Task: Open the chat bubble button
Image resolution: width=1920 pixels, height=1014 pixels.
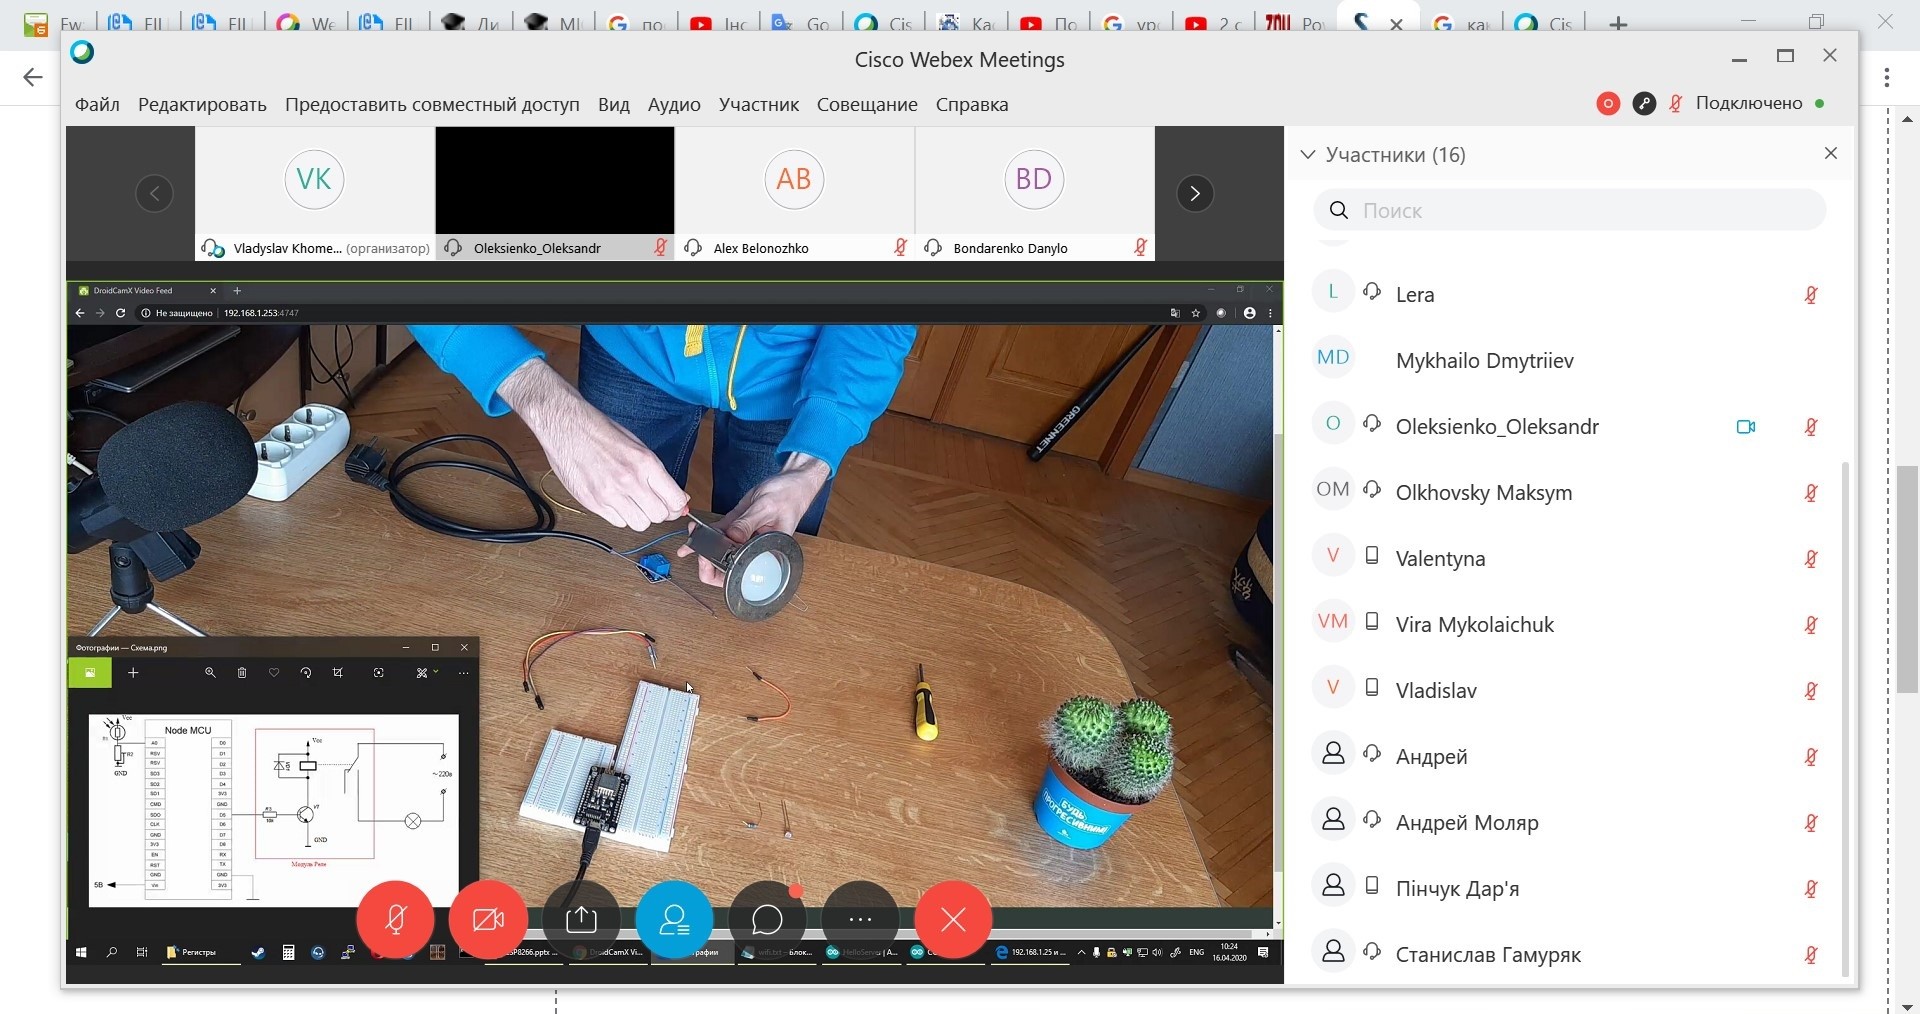Action: pyautogui.click(x=767, y=919)
